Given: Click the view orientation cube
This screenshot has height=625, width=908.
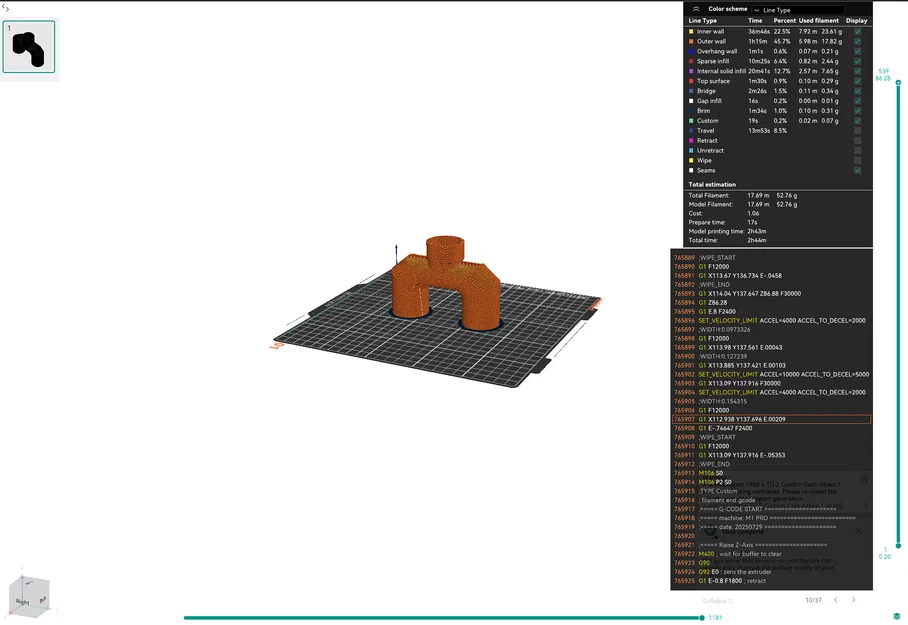Looking at the screenshot, I should 29,597.
